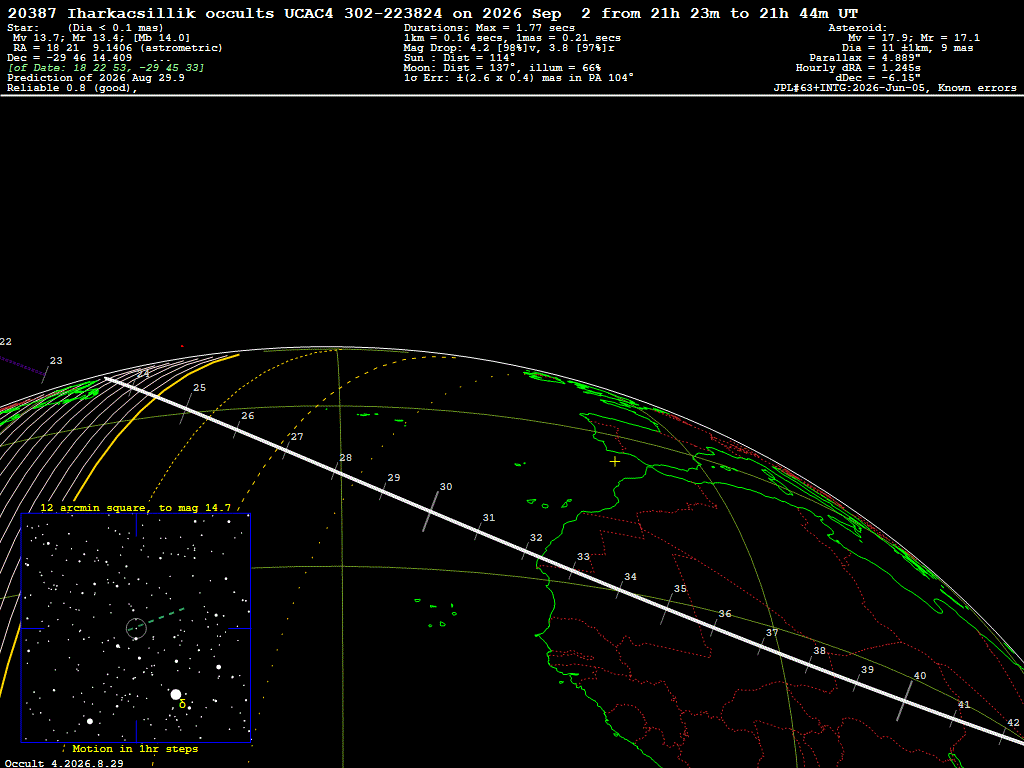Click the 'Reliable 0.8 (good)' text

pos(72,88)
